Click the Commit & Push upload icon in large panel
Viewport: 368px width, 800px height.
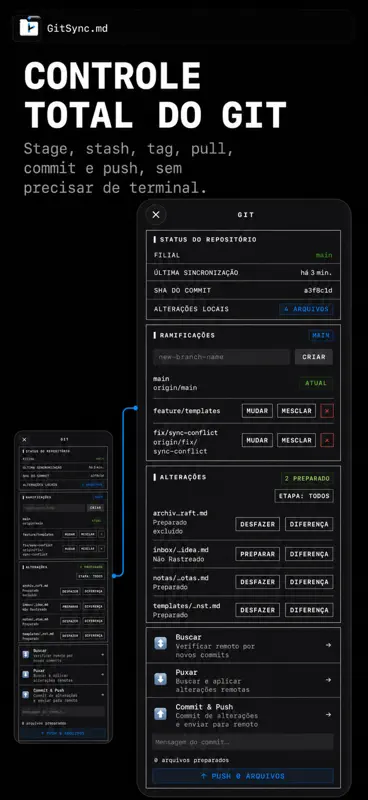pos(161,713)
